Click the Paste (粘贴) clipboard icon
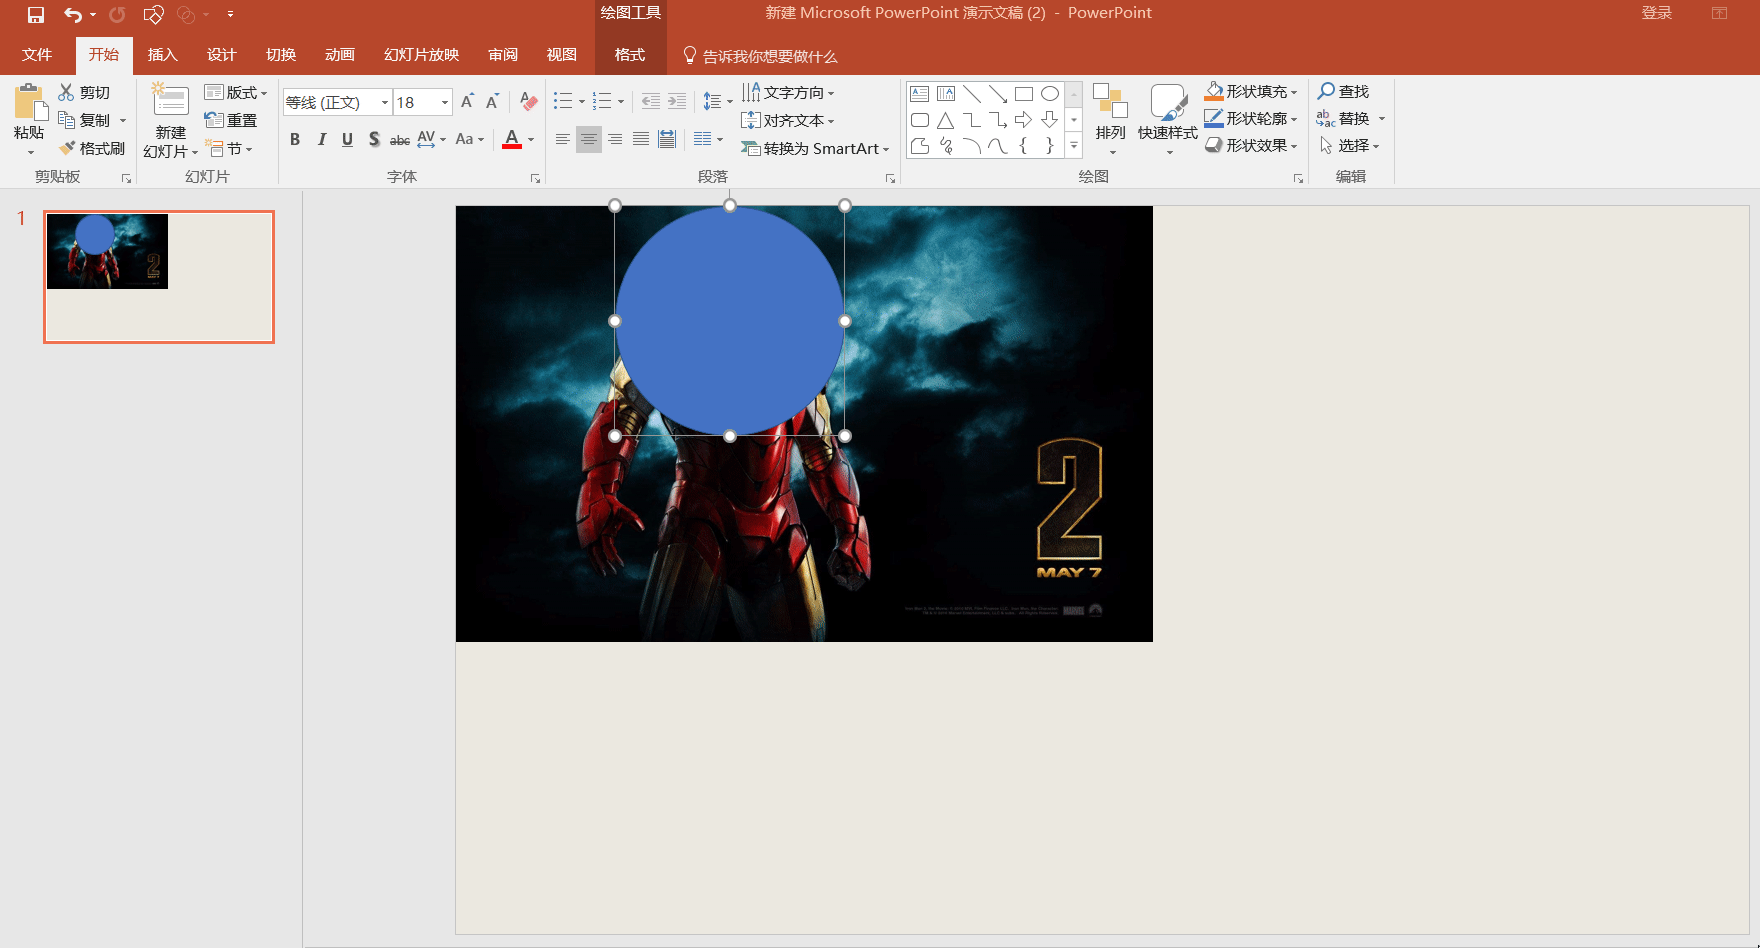 [x=29, y=102]
